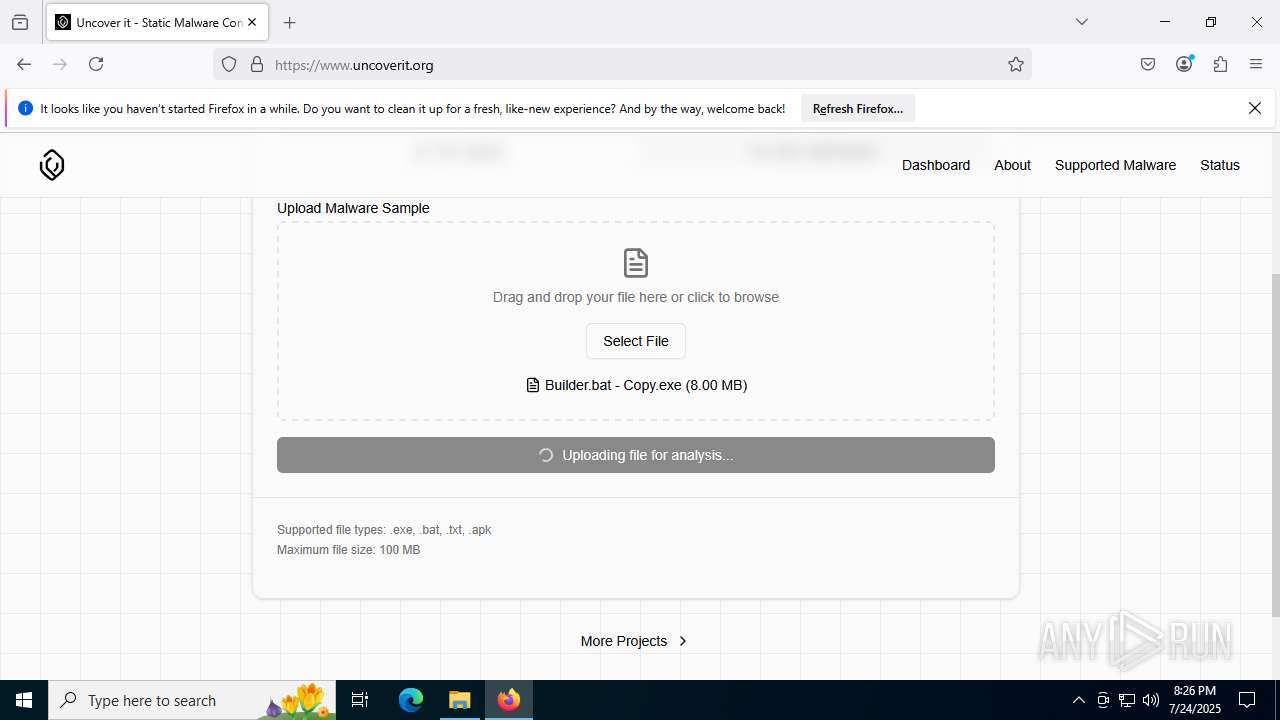Launch Microsoft Edge from taskbar
This screenshot has width=1280, height=720.
point(411,700)
